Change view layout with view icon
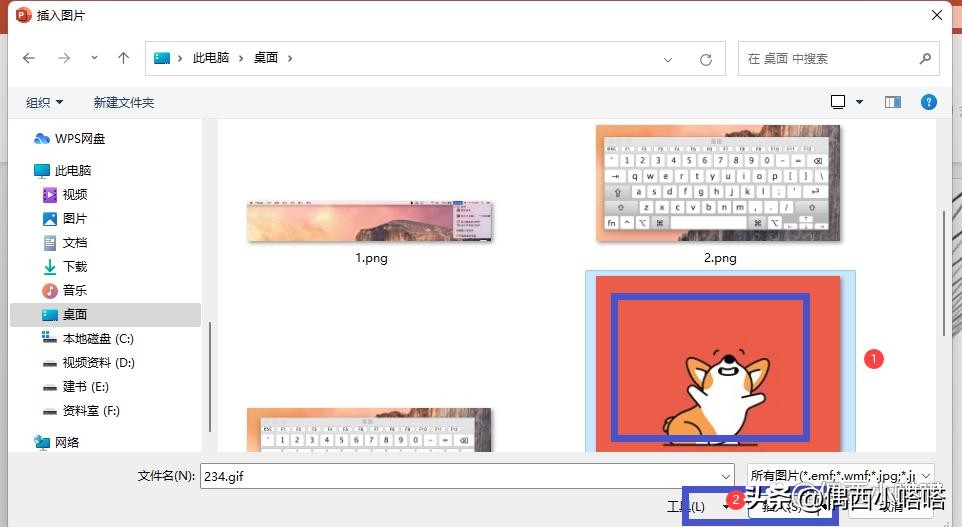Screen dimensions: 962x527 (x=837, y=102)
